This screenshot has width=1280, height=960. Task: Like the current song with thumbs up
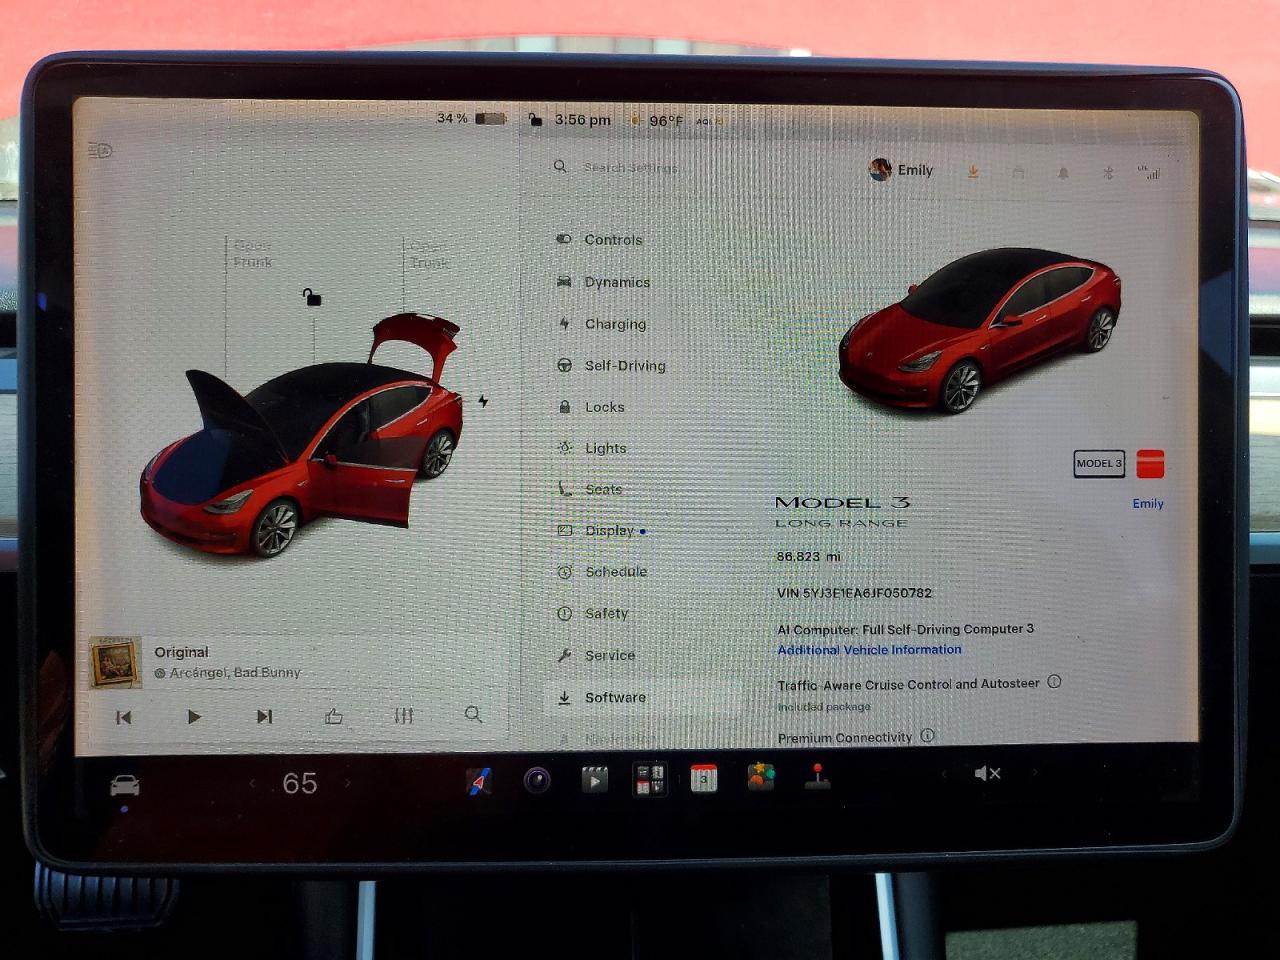[334, 716]
